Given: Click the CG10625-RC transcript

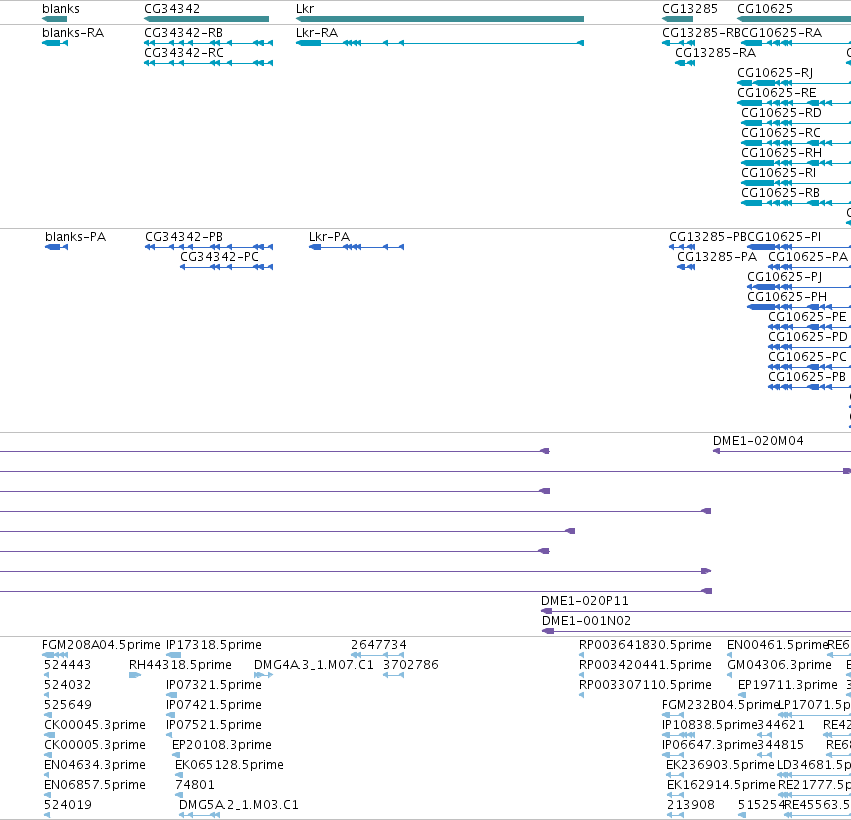Looking at the screenshot, I should 796,143.
